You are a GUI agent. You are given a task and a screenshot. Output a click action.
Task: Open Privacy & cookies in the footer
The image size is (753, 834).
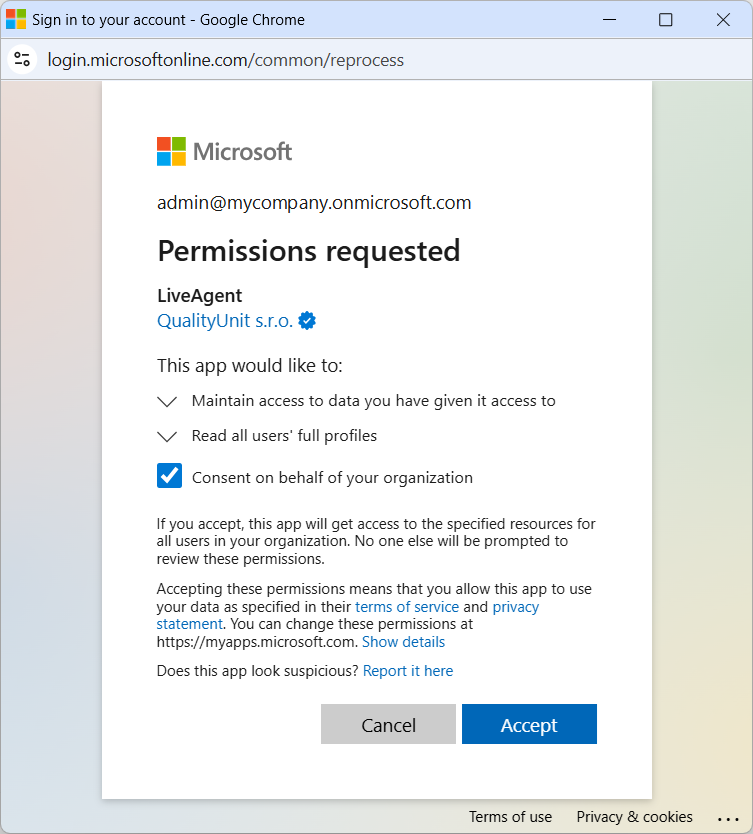click(634, 817)
